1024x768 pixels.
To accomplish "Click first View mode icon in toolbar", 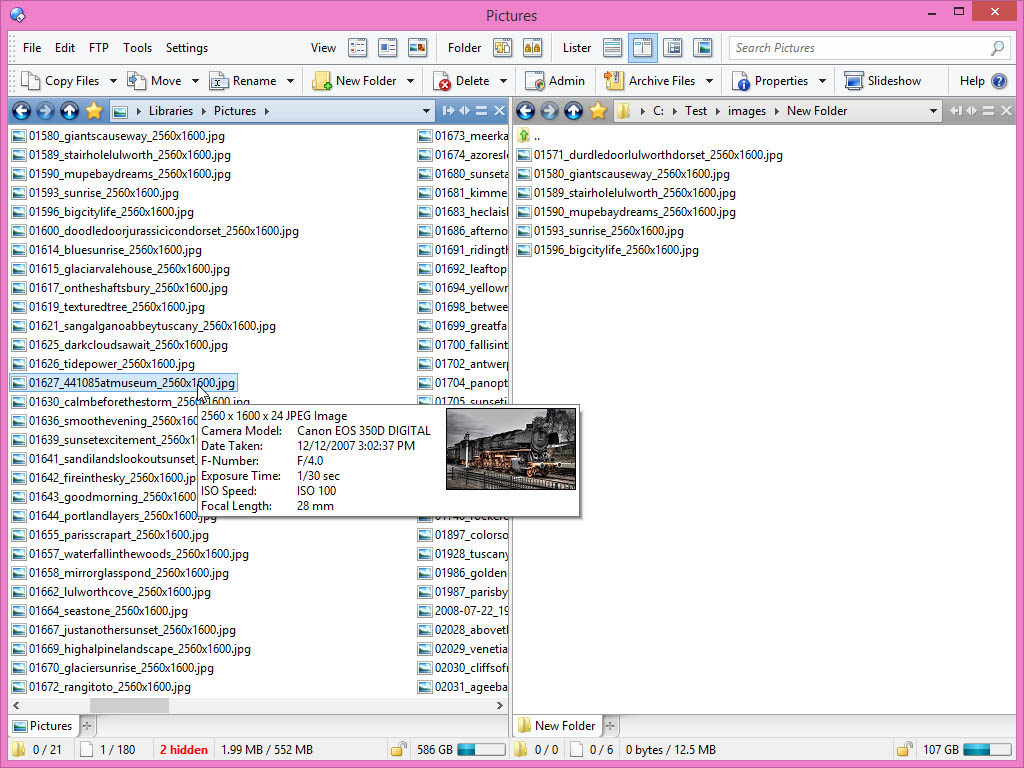I will pos(357,48).
